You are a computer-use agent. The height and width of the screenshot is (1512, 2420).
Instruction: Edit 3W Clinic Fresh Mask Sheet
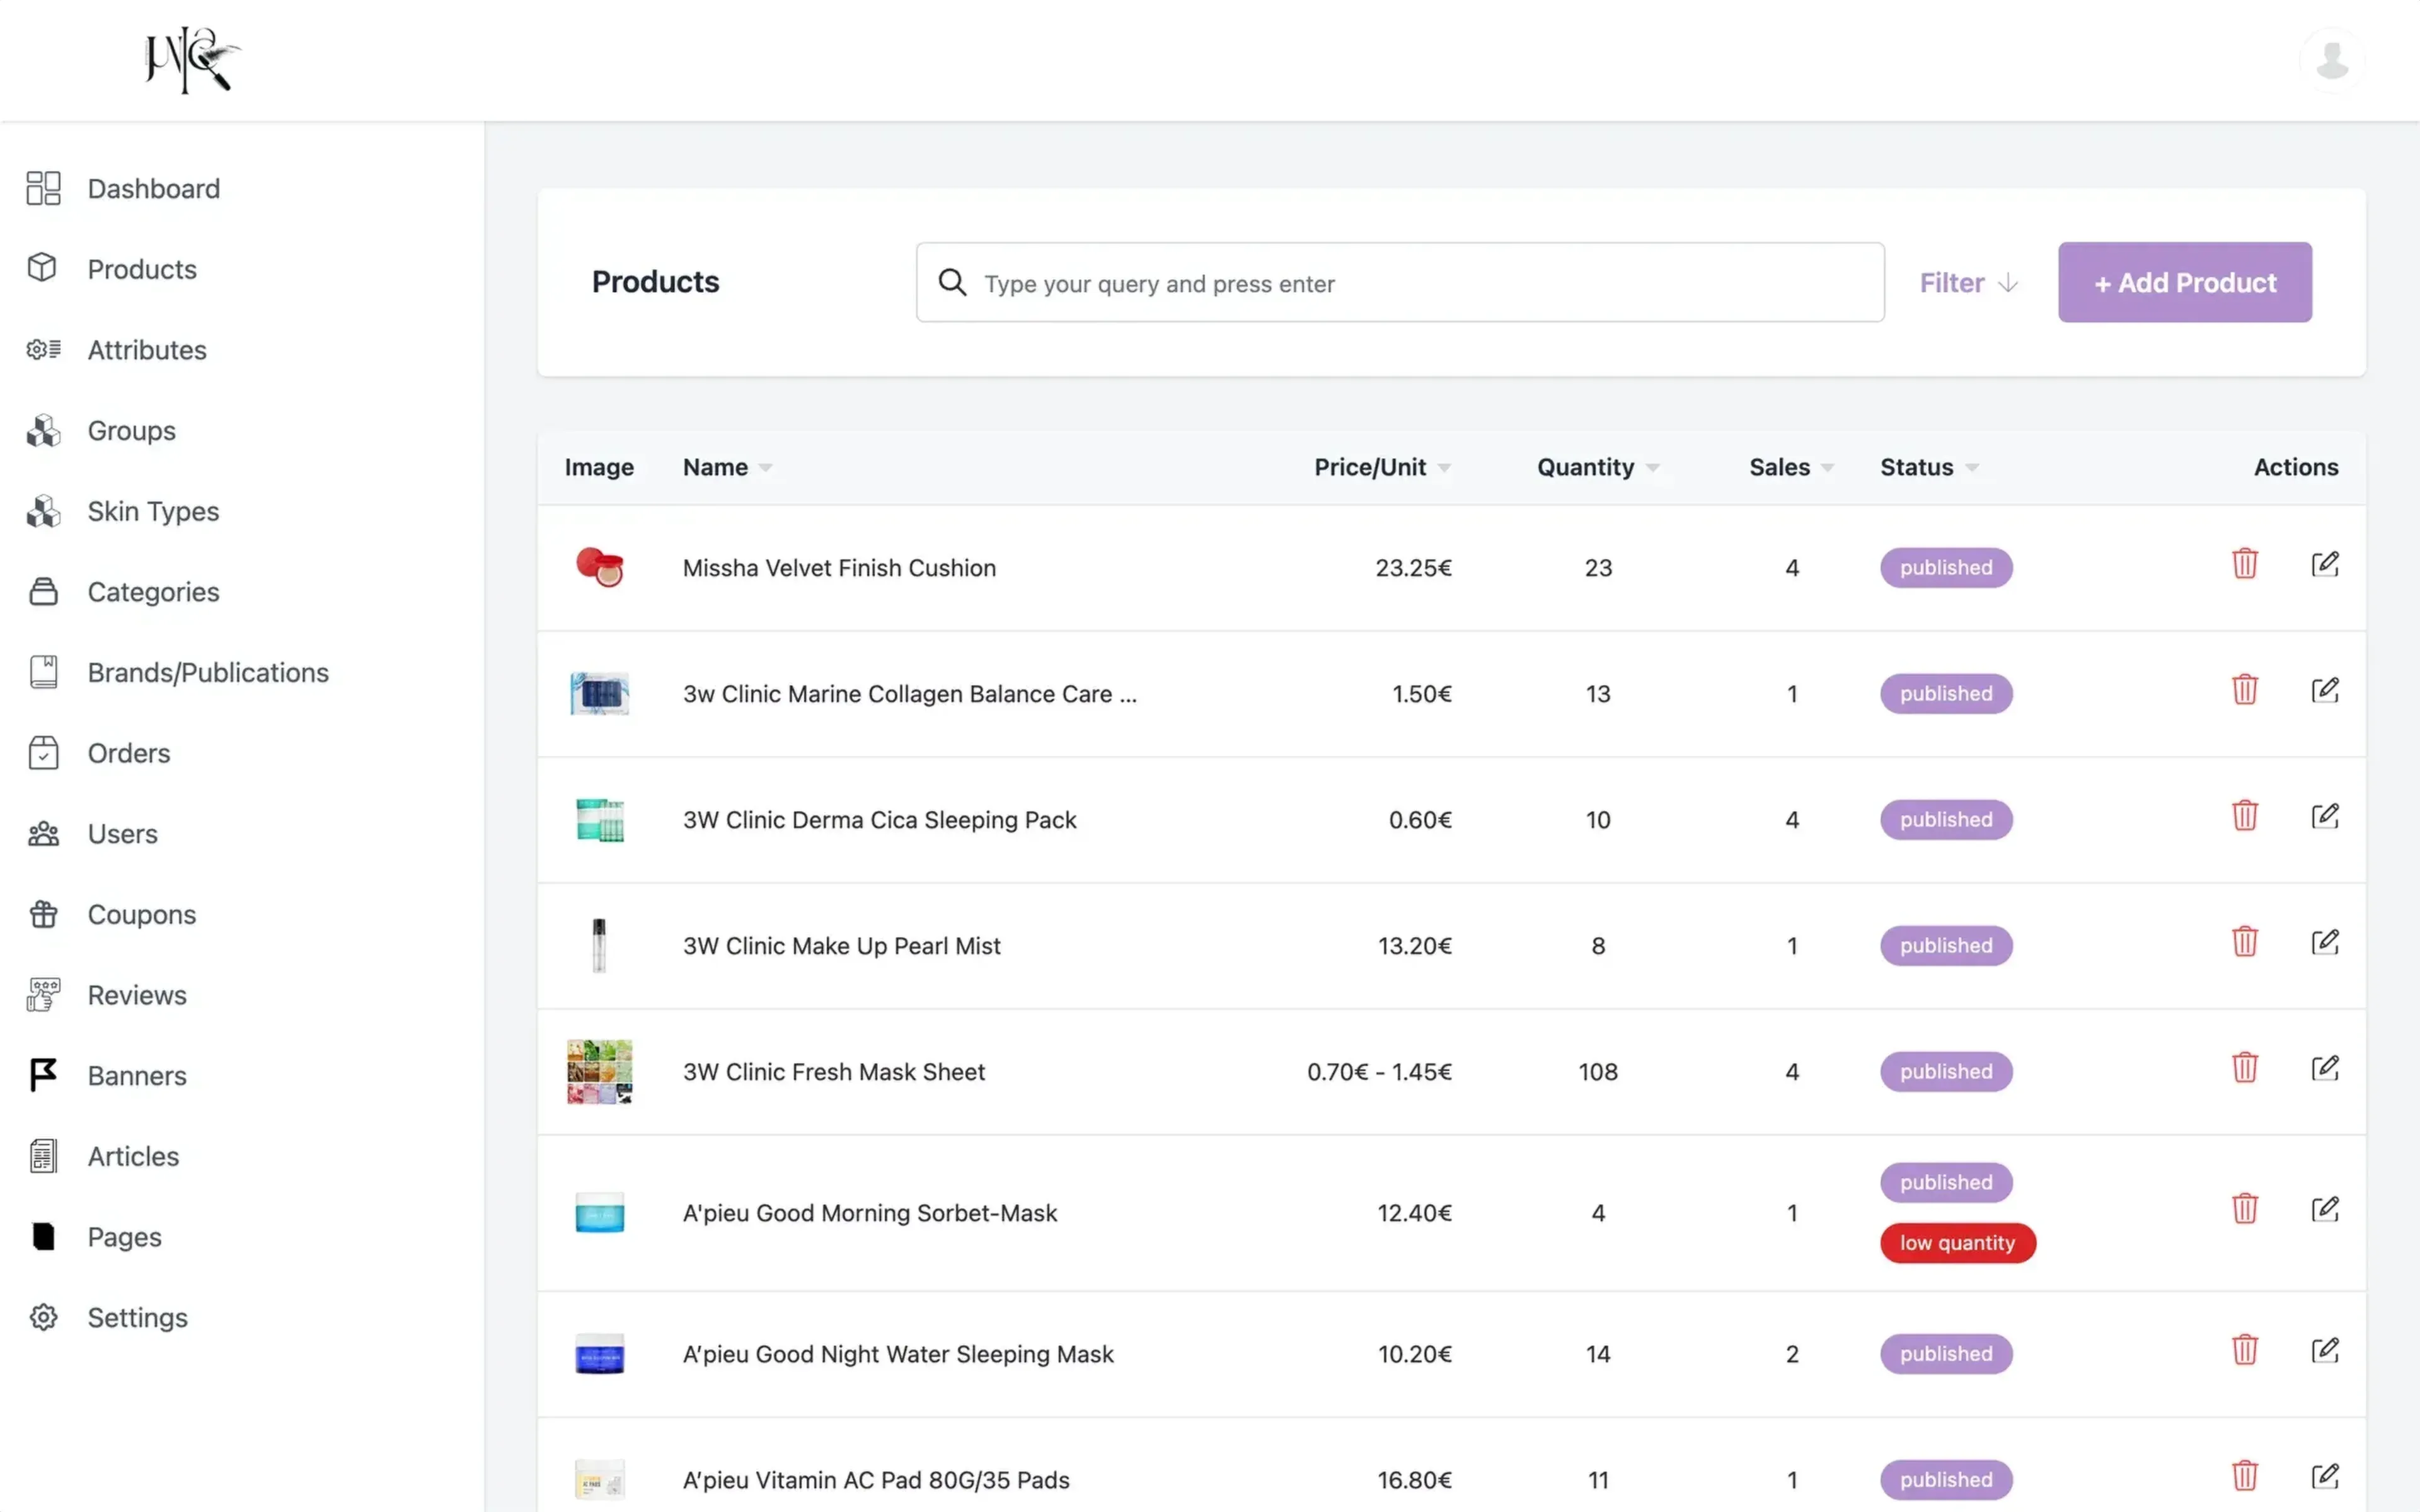click(x=2325, y=1068)
